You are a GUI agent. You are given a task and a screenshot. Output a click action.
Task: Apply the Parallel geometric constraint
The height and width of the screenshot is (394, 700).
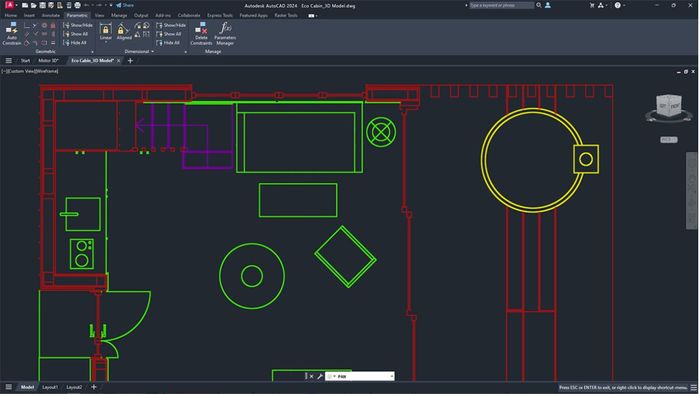pos(27,34)
